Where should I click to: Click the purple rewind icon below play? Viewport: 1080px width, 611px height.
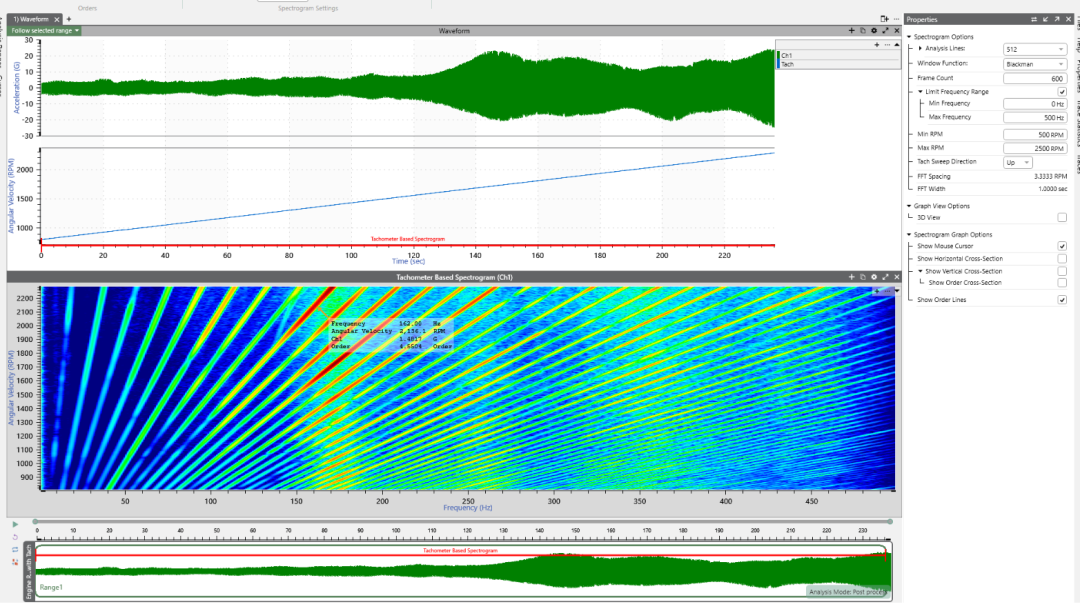click(x=15, y=537)
